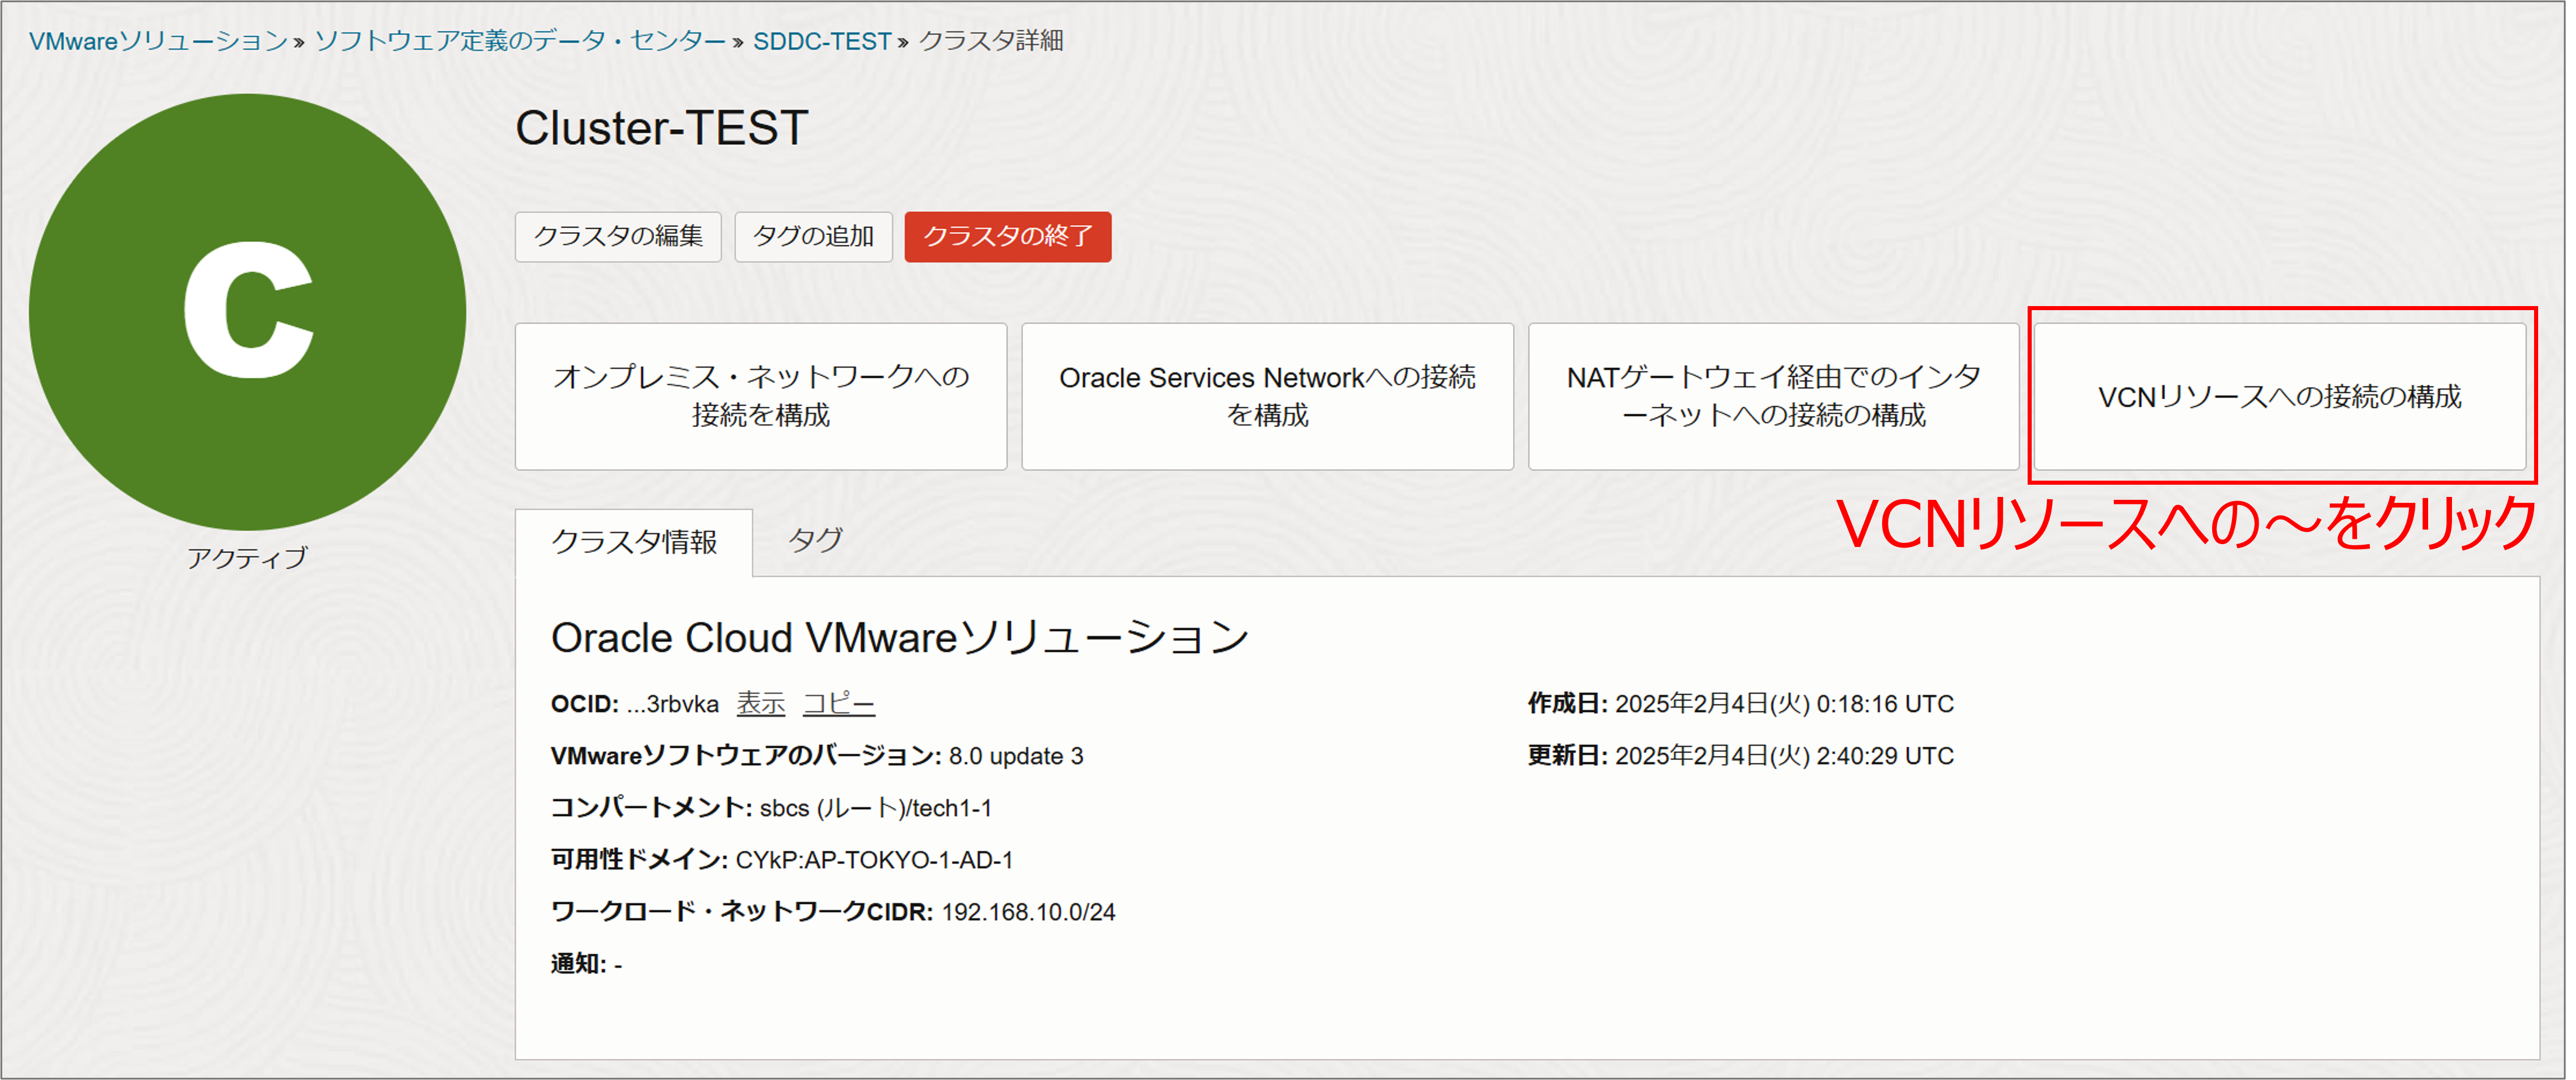Click 表示 link next to OCID

point(760,704)
